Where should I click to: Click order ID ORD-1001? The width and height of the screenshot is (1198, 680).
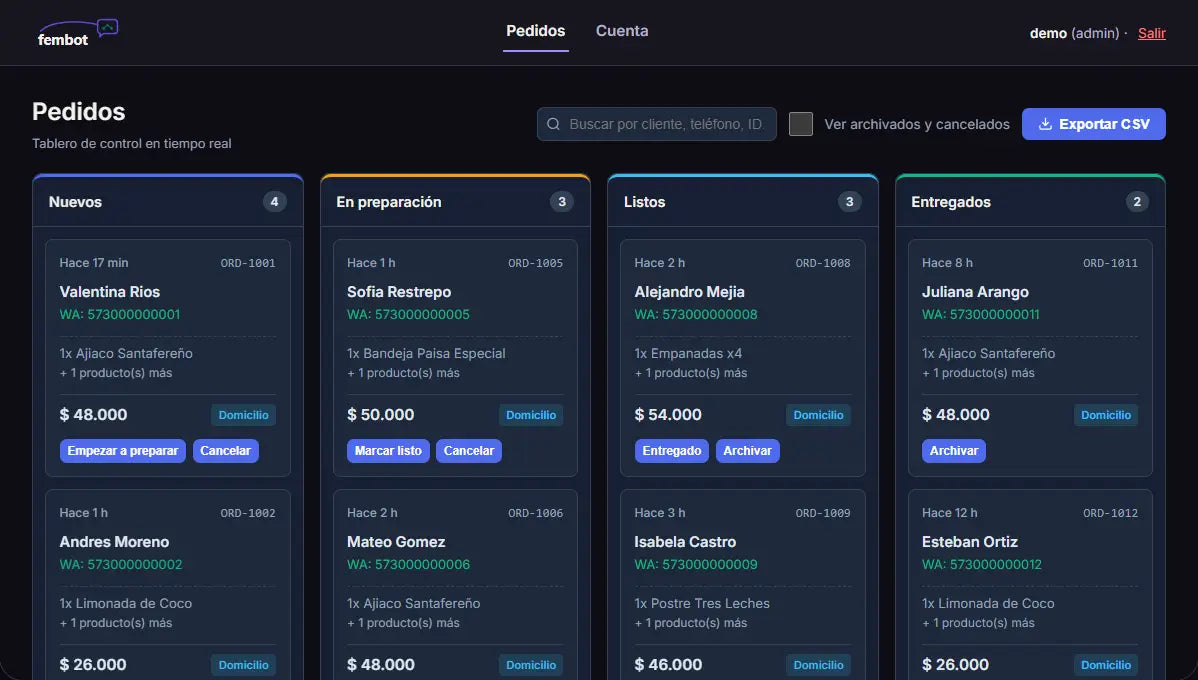(248, 263)
